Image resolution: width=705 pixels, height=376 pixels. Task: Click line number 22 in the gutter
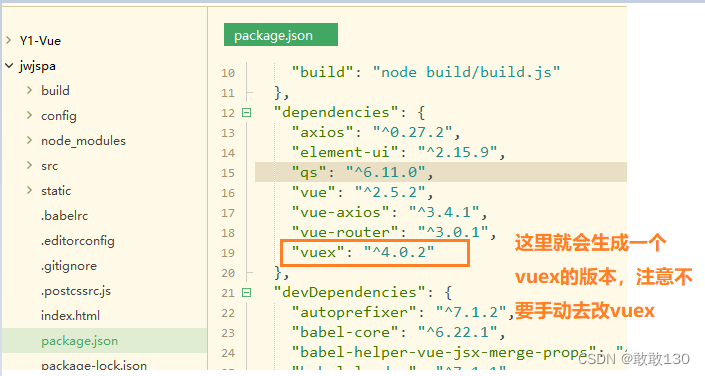pyautogui.click(x=228, y=313)
